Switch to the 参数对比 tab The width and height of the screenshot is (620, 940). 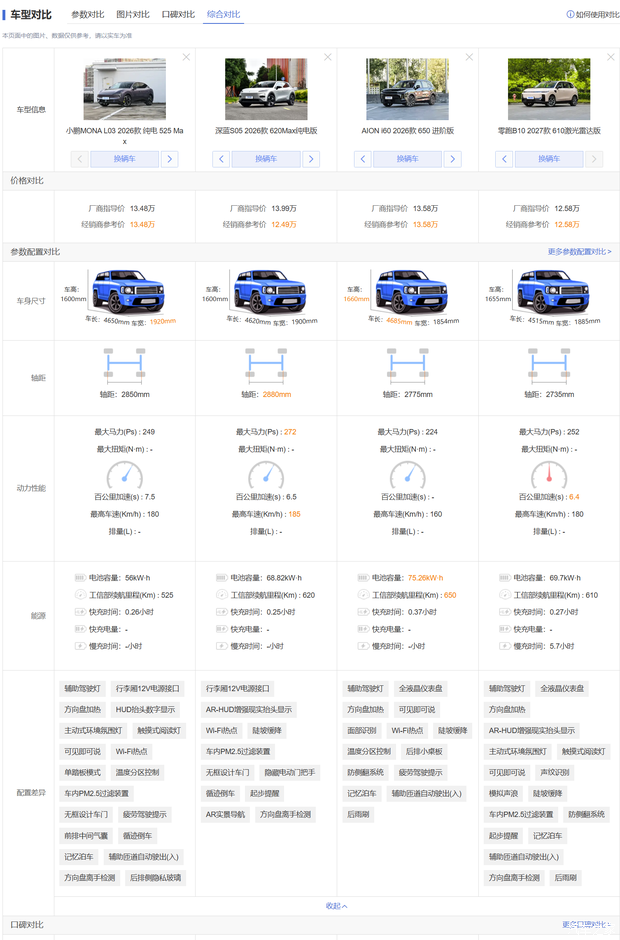tap(88, 14)
